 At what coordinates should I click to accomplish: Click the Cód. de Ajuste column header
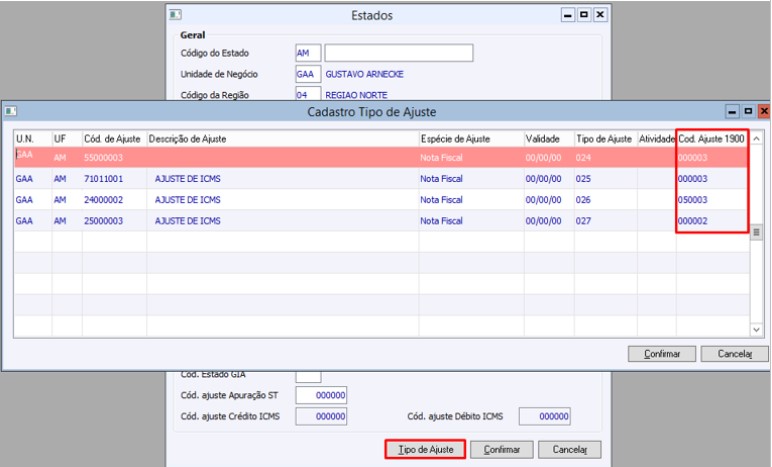[x=114, y=139]
